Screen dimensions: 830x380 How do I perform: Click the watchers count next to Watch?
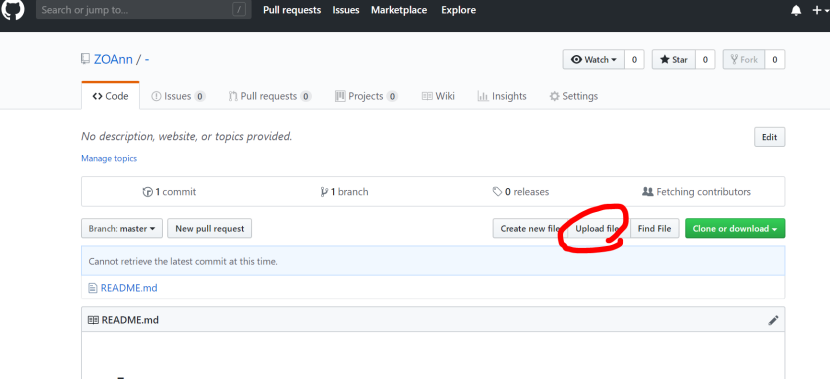[634, 60]
